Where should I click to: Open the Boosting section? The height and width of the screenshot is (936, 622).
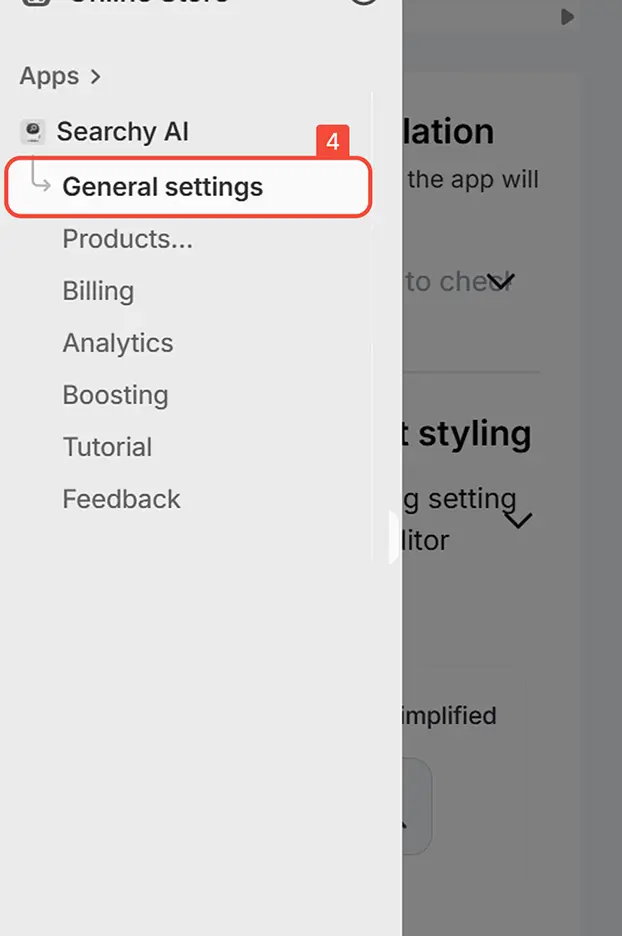[115, 395]
